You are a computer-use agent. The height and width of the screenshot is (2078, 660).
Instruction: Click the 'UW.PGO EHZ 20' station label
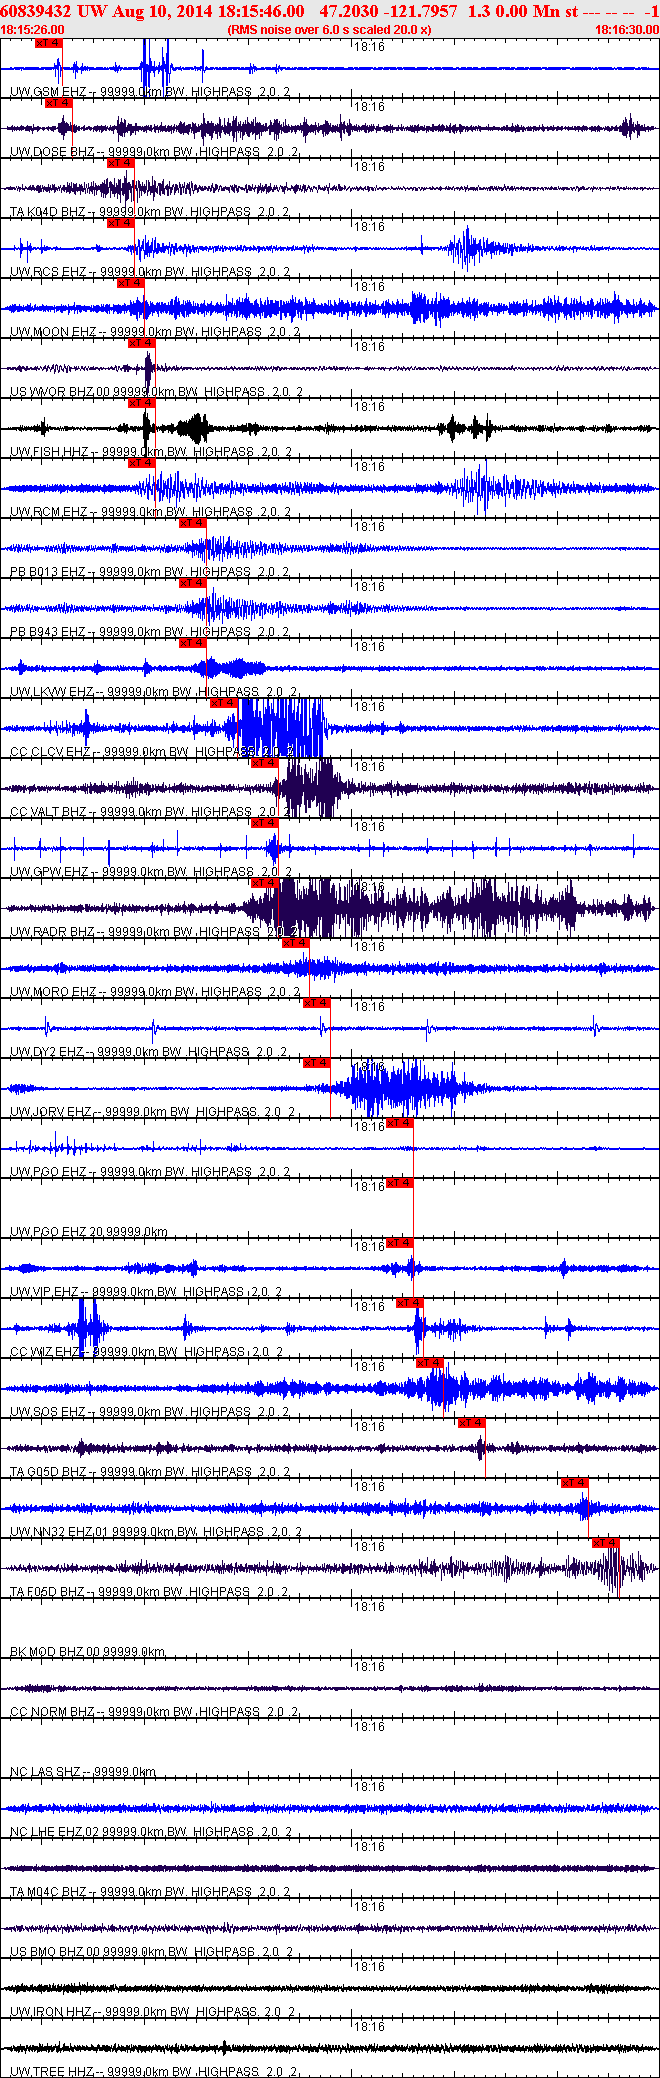tap(57, 1232)
